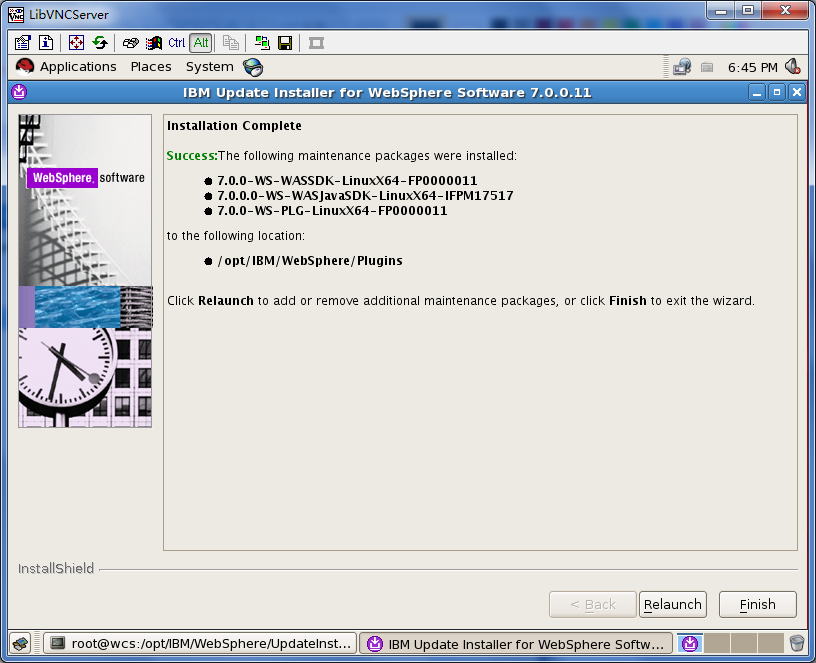Click the Relaunch button
Screen dimensions: 816x663
tap(672, 605)
